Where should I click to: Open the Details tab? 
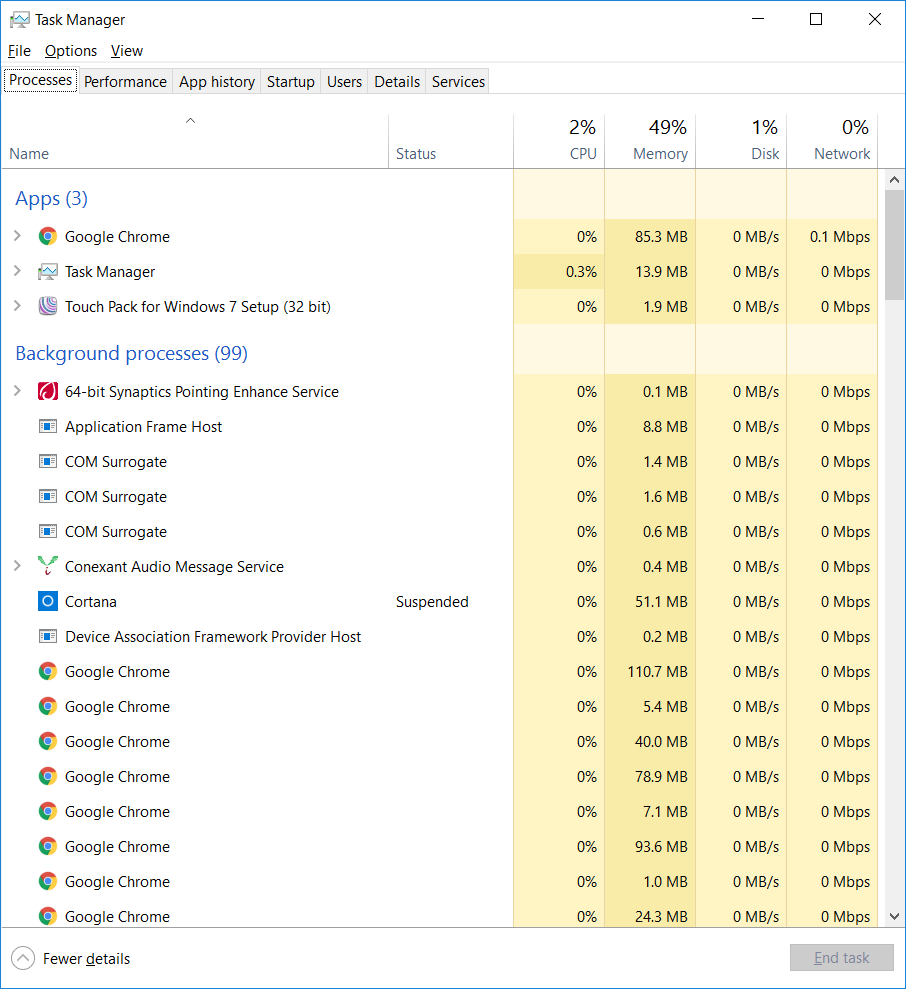pos(397,82)
